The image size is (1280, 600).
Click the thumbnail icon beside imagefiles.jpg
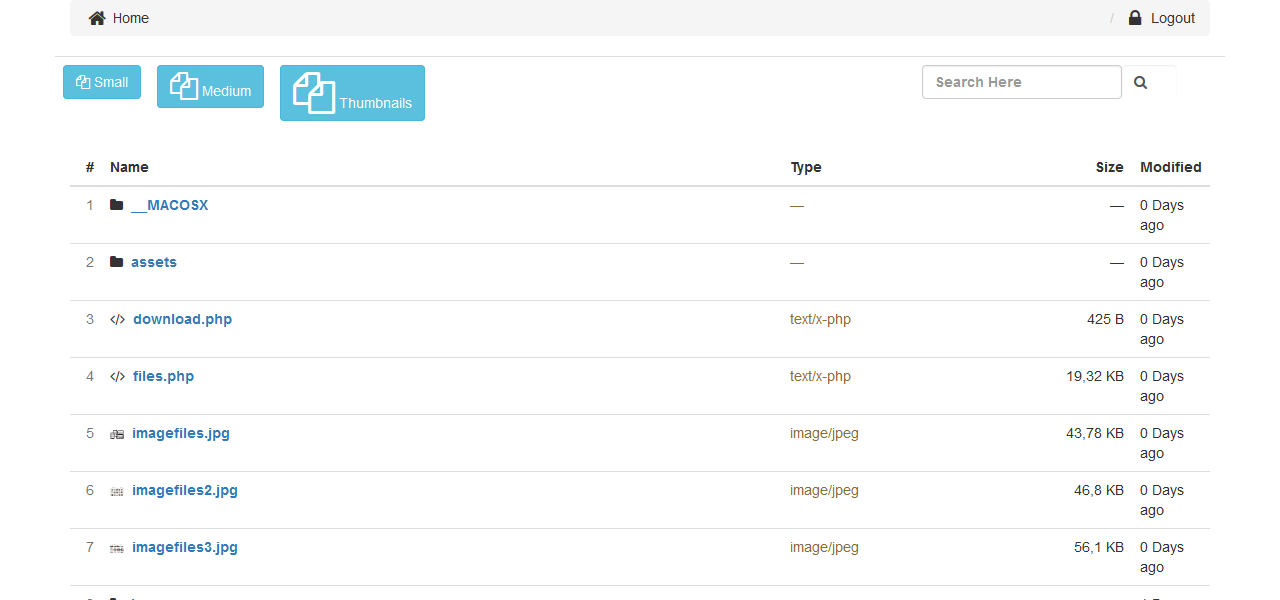tap(117, 434)
